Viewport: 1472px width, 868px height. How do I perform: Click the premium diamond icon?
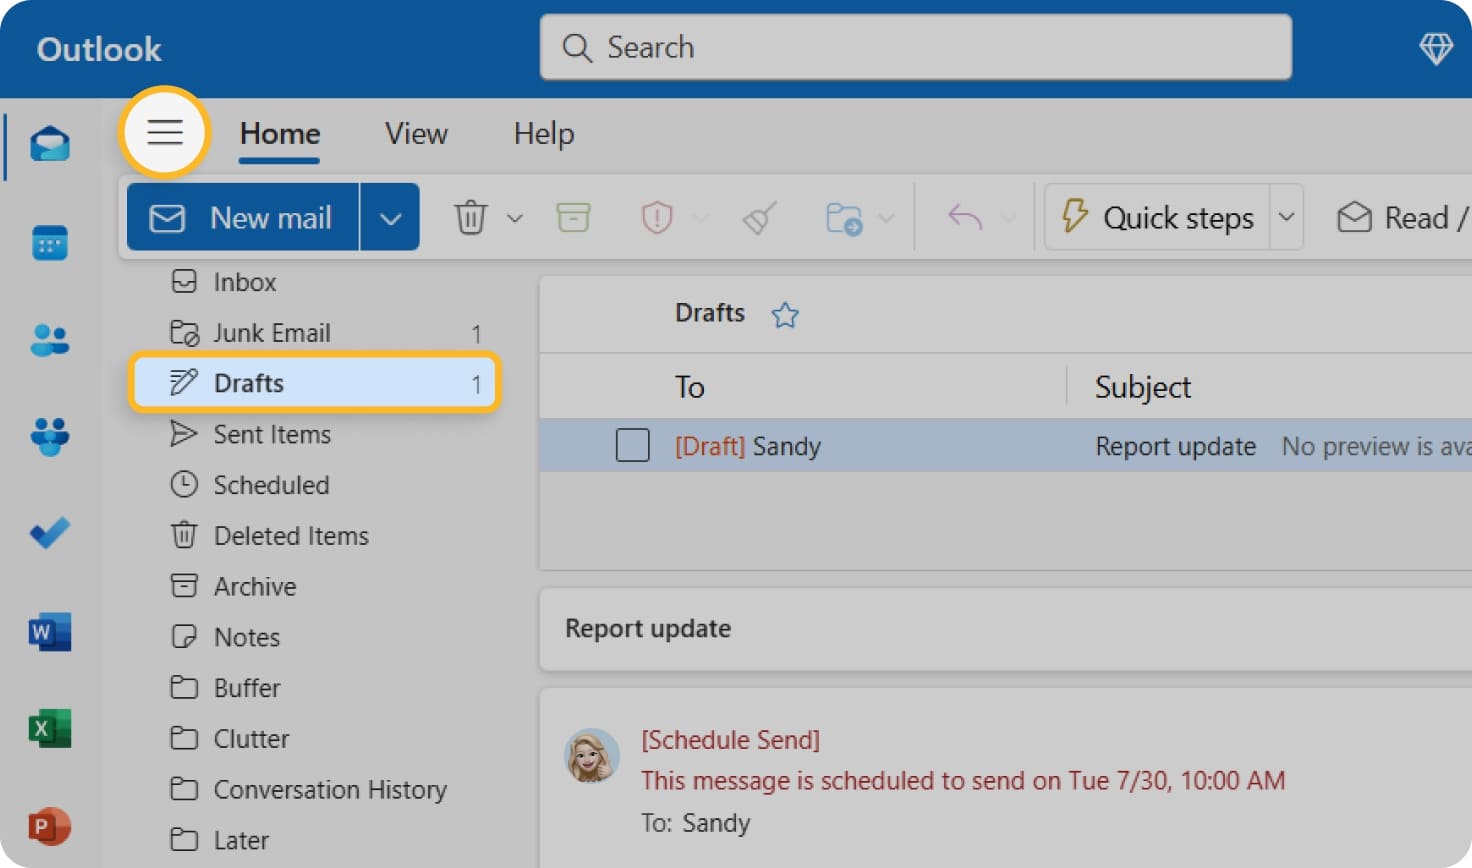click(1436, 48)
